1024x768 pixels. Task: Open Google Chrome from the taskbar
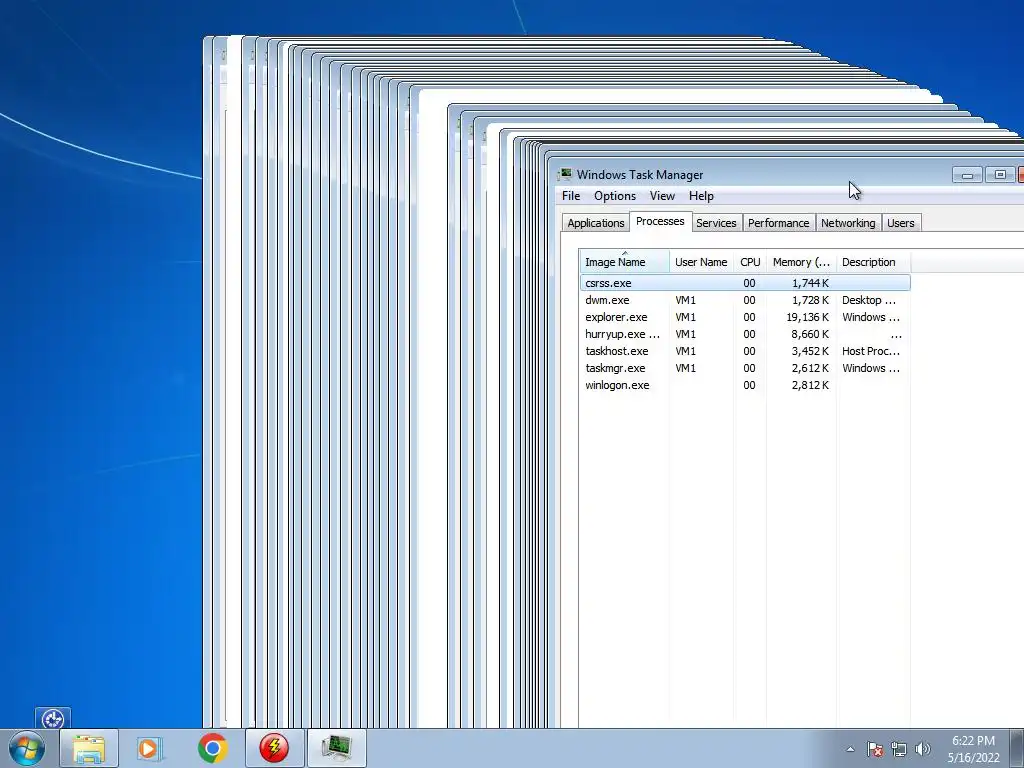point(212,748)
